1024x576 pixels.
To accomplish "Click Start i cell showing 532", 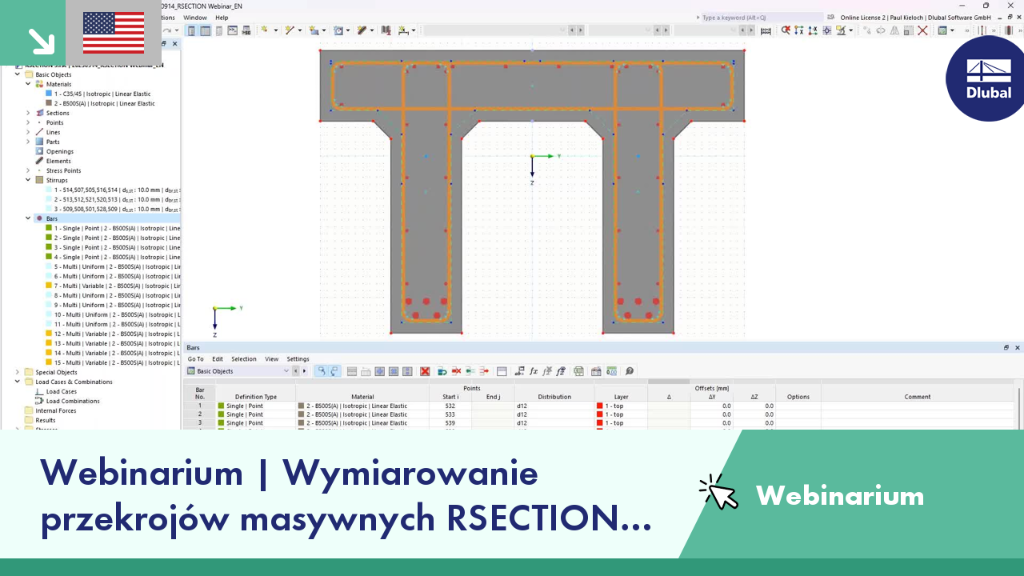I will [x=450, y=406].
